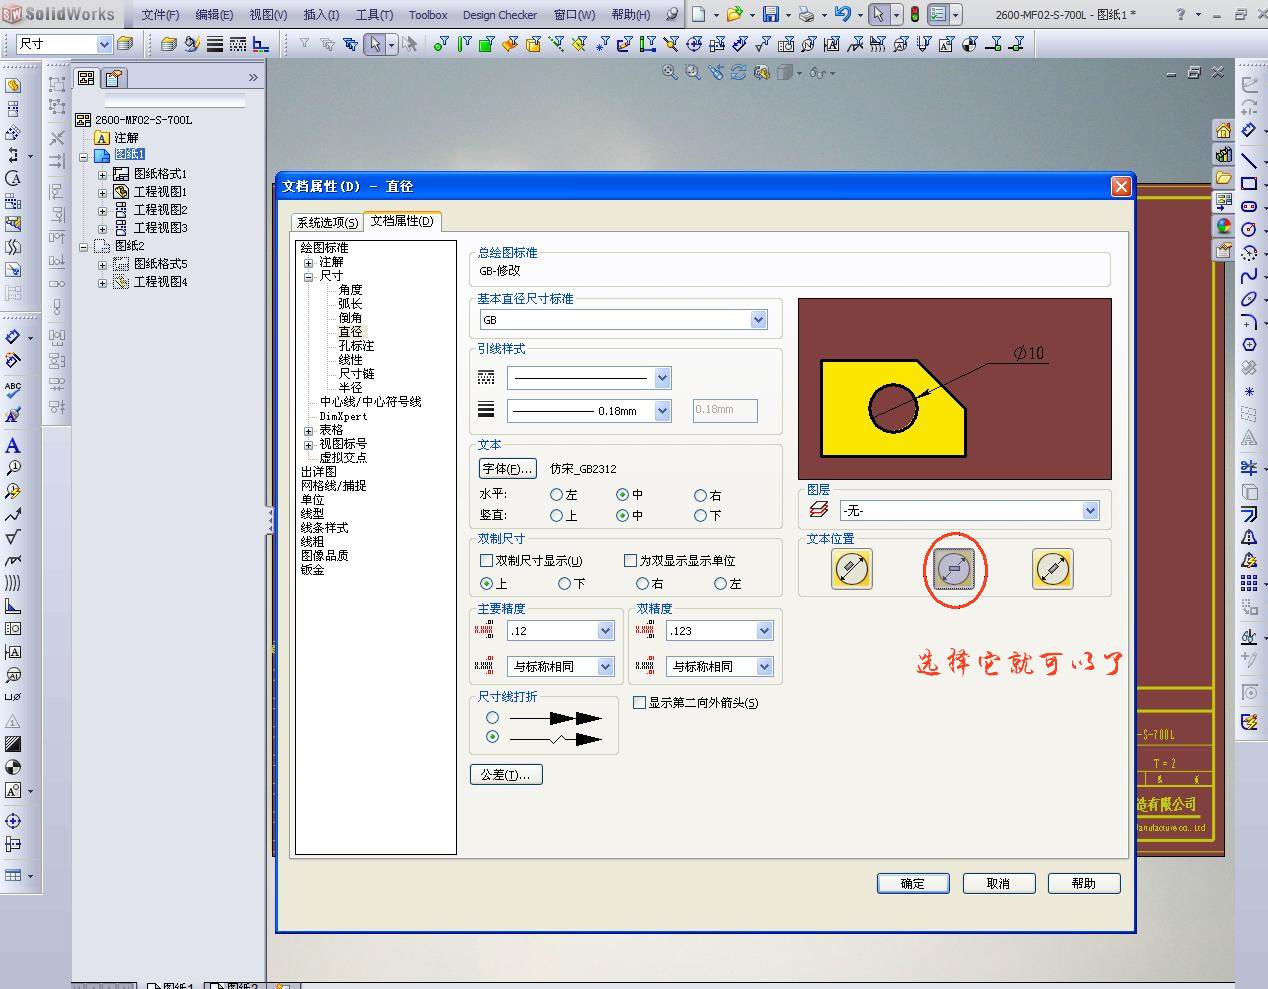Enable 显示第二向外箭头 checkbox
This screenshot has width=1268, height=989.
point(639,703)
